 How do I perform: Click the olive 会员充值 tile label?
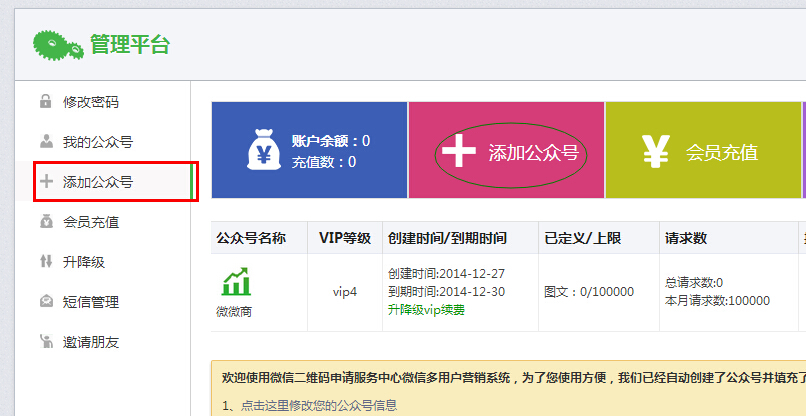[722, 153]
